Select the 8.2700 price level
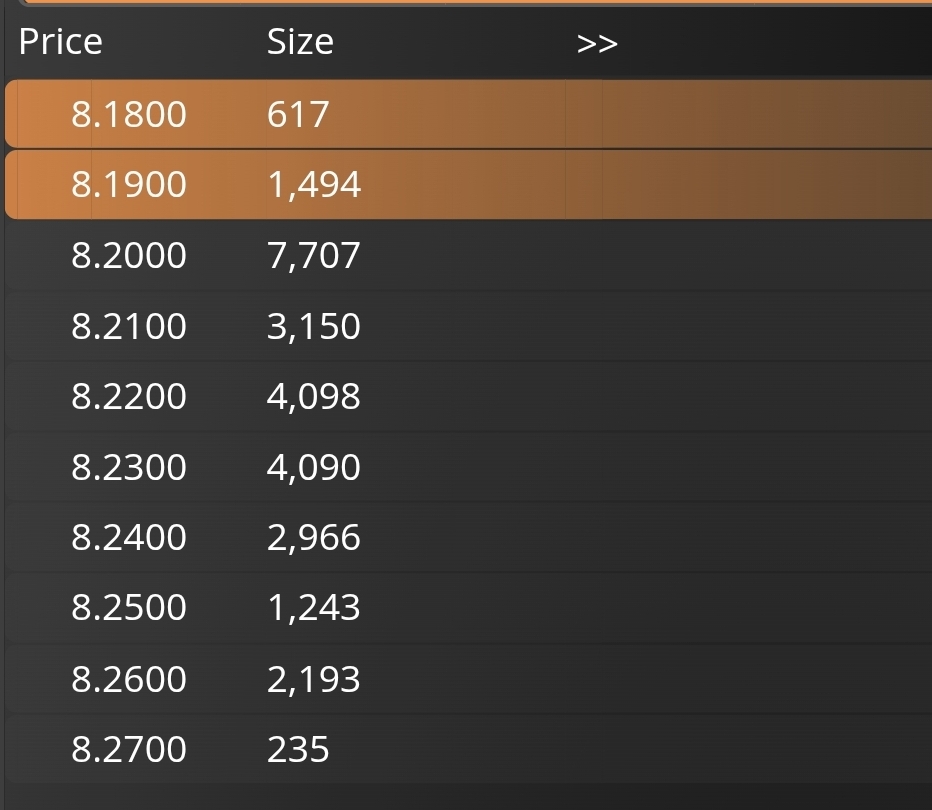Image resolution: width=932 pixels, height=810 pixels. (x=129, y=749)
